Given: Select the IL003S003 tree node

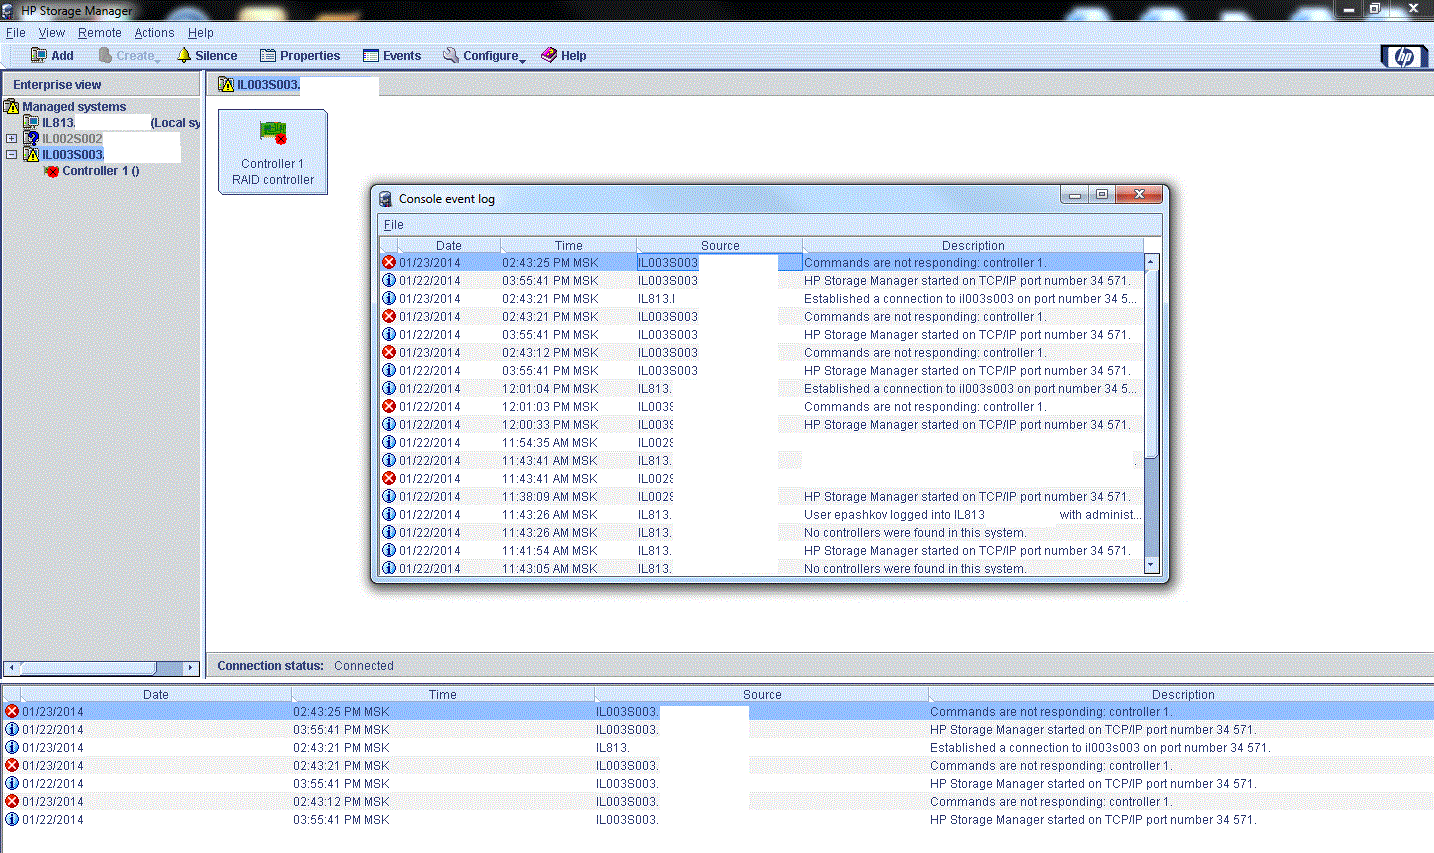Looking at the screenshot, I should pos(73,155).
